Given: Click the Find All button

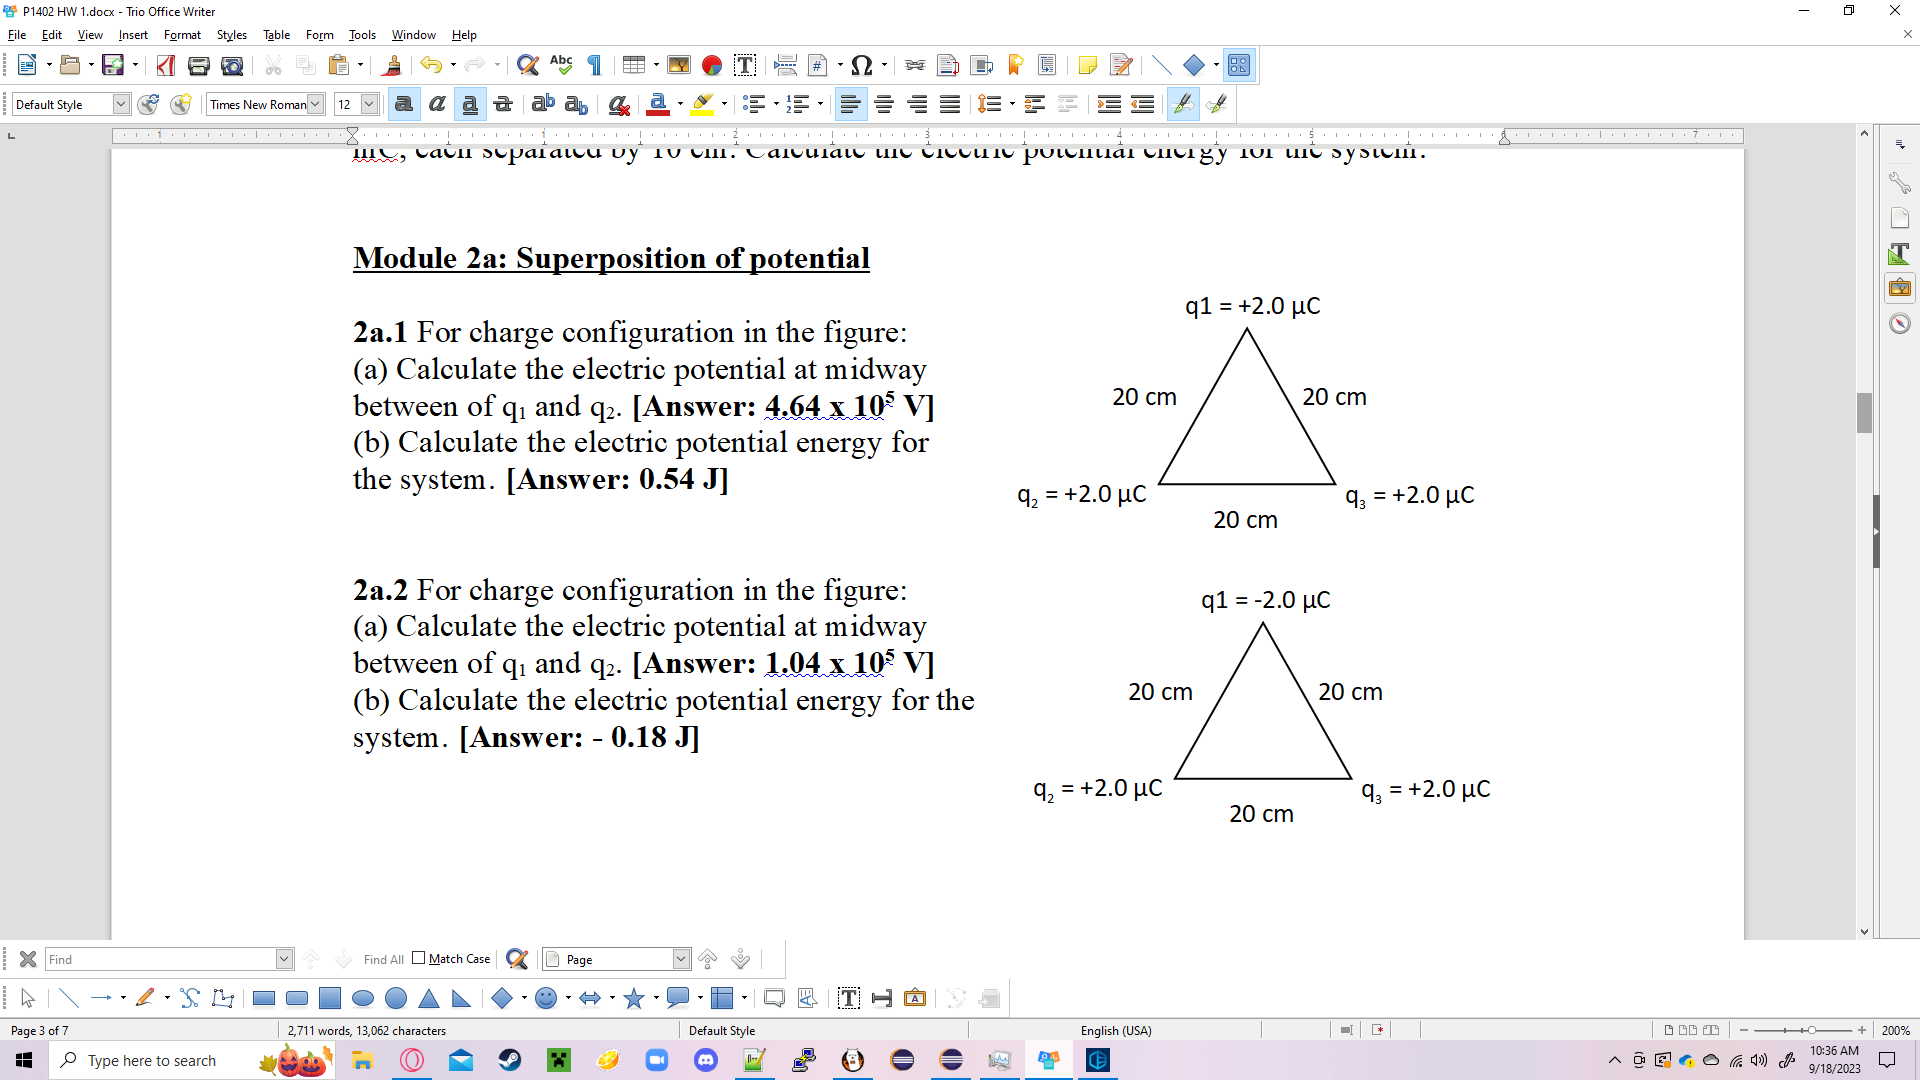Looking at the screenshot, I should (x=384, y=958).
